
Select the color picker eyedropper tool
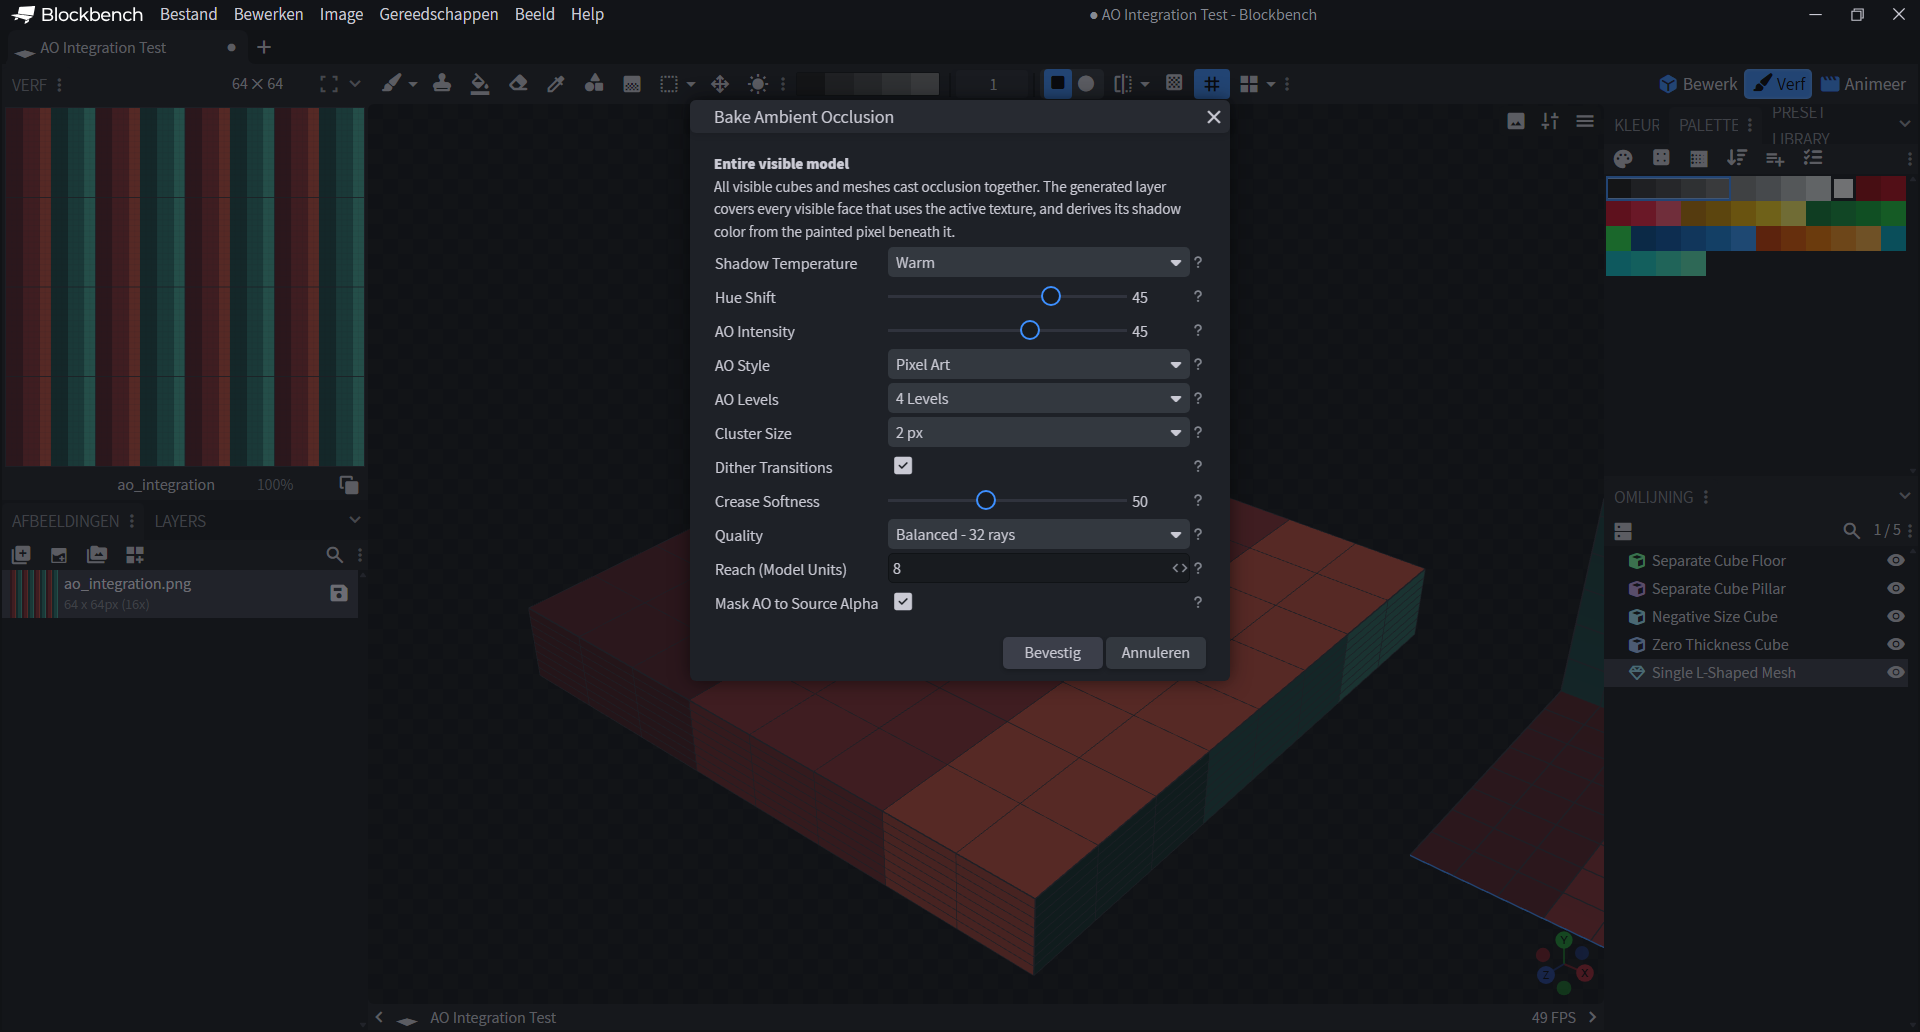point(556,84)
